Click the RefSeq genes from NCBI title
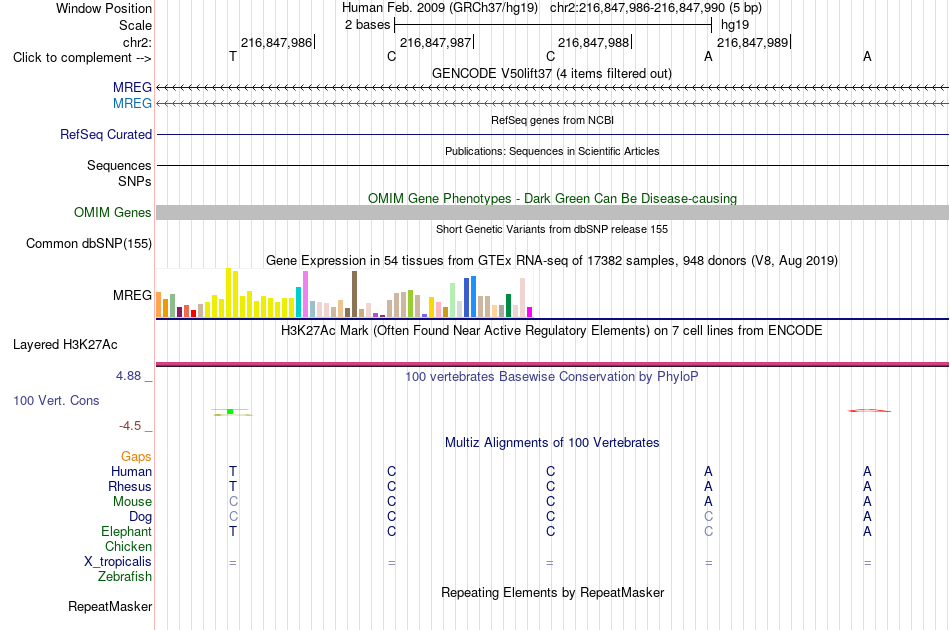 [x=553, y=120]
